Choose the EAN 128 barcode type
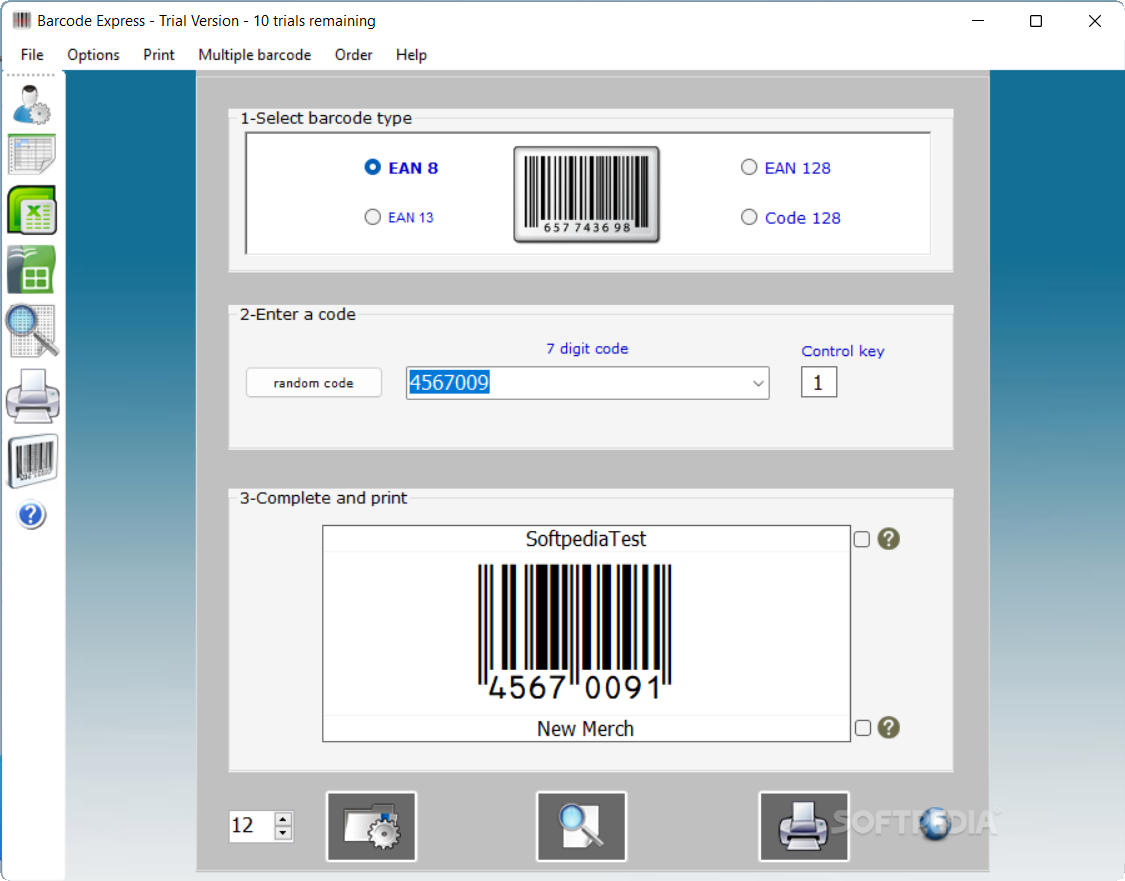1125x881 pixels. coord(749,167)
